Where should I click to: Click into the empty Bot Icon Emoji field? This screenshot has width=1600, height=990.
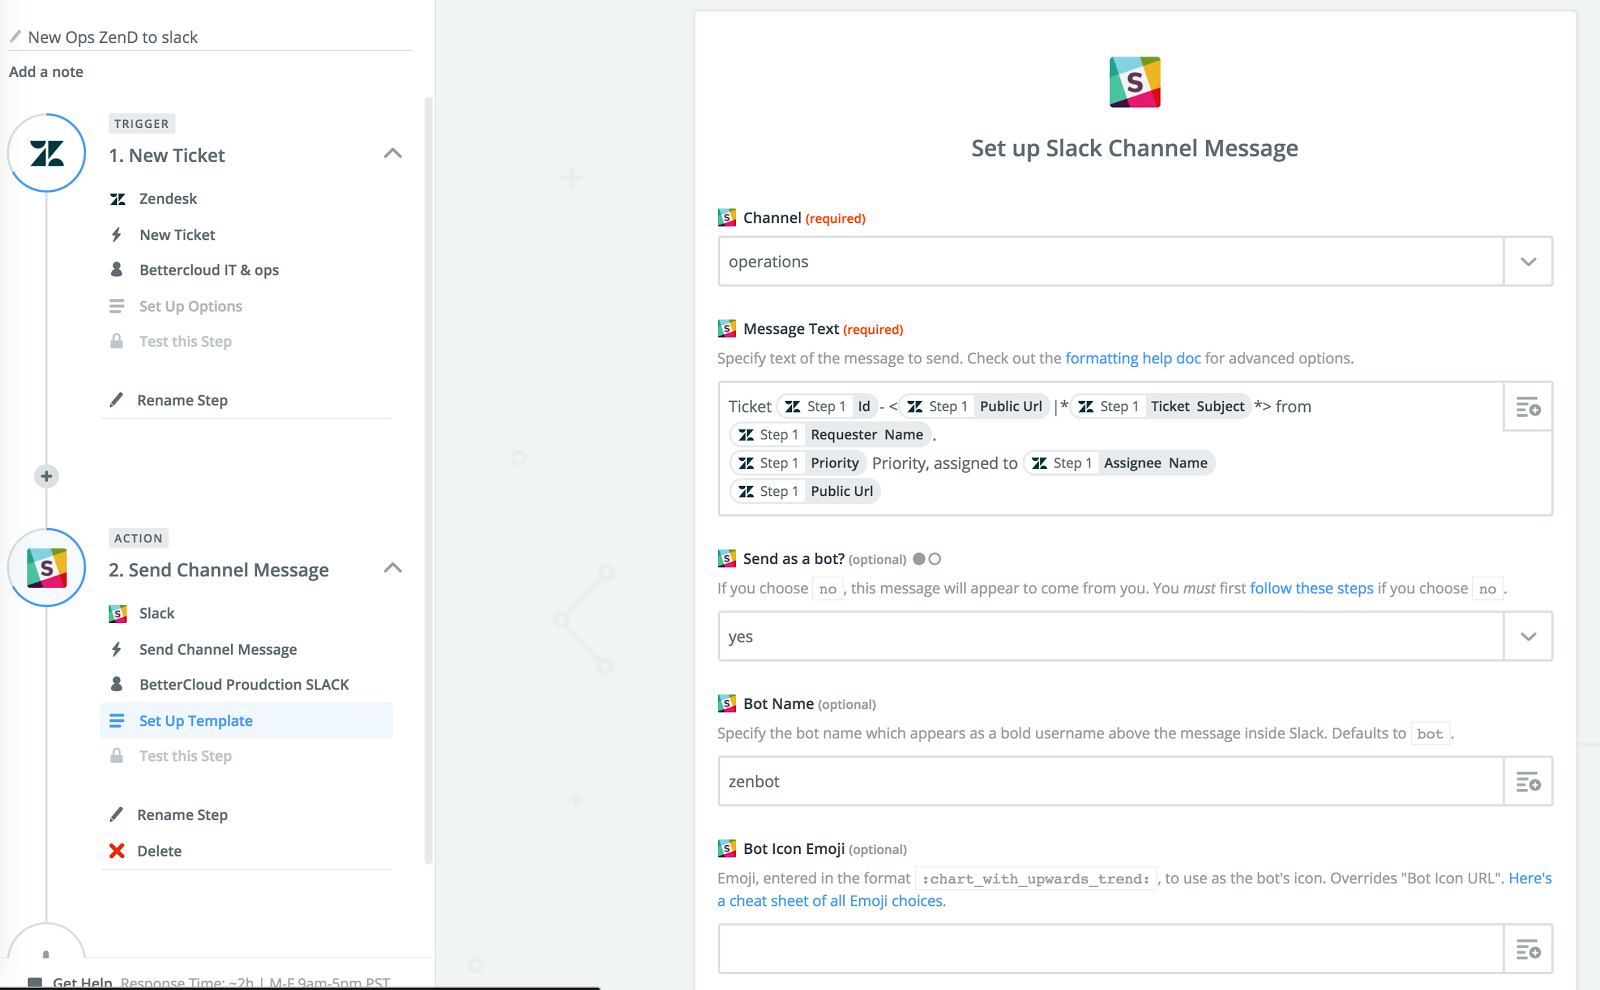(1111, 949)
